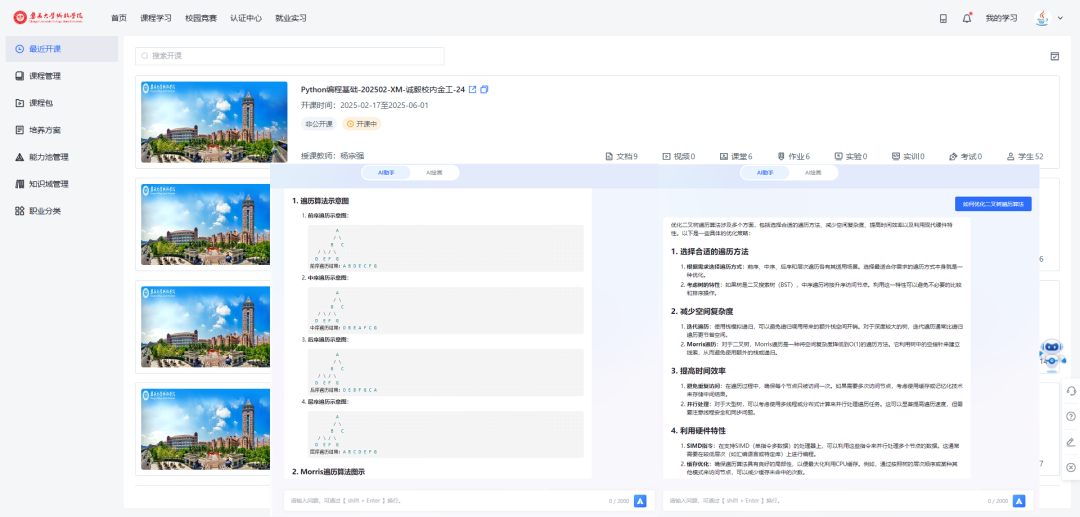This screenshot has width=1080, height=517.
Task: Go to 首页 in top navigation
Action: (118, 19)
